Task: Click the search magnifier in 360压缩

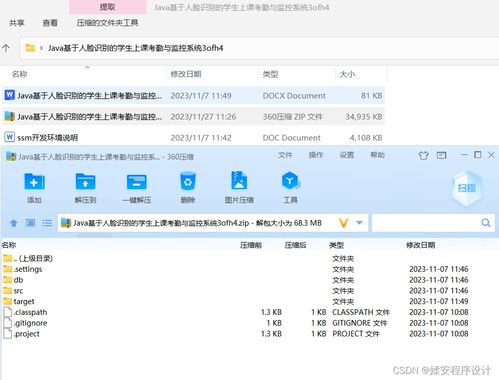Action: 486,223
